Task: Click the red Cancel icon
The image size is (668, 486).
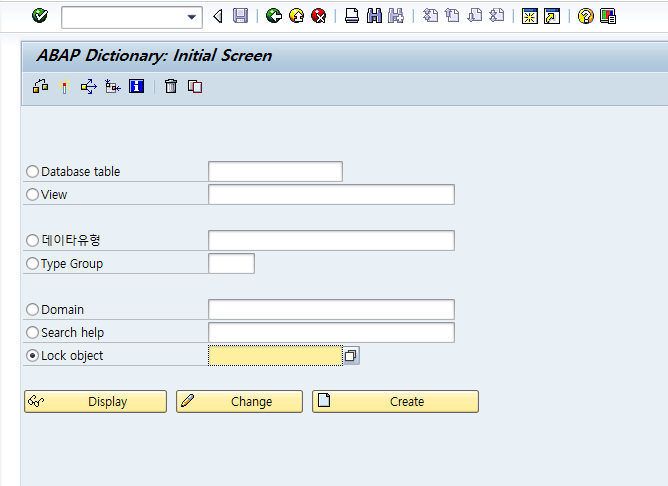Action: pos(318,16)
